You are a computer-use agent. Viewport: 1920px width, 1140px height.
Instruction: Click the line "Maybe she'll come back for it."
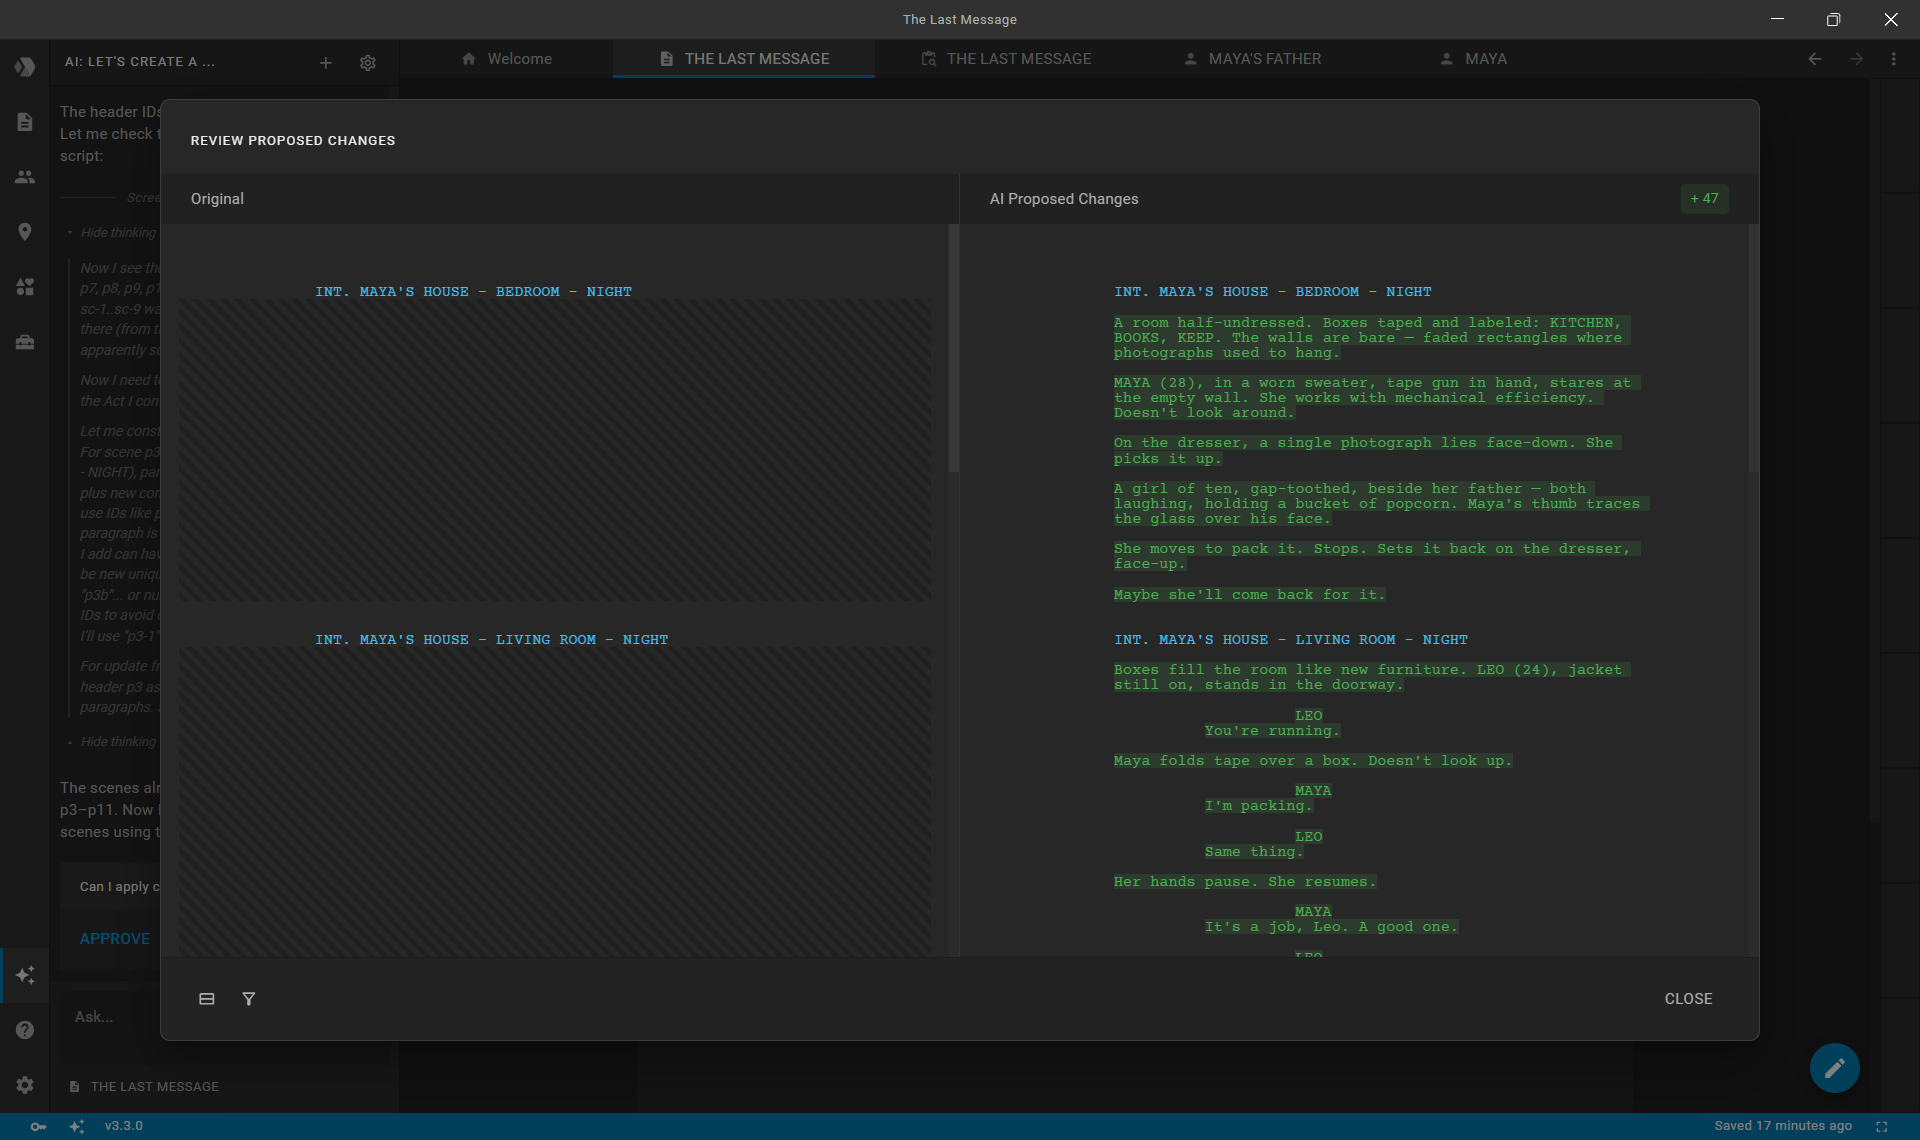click(1249, 595)
